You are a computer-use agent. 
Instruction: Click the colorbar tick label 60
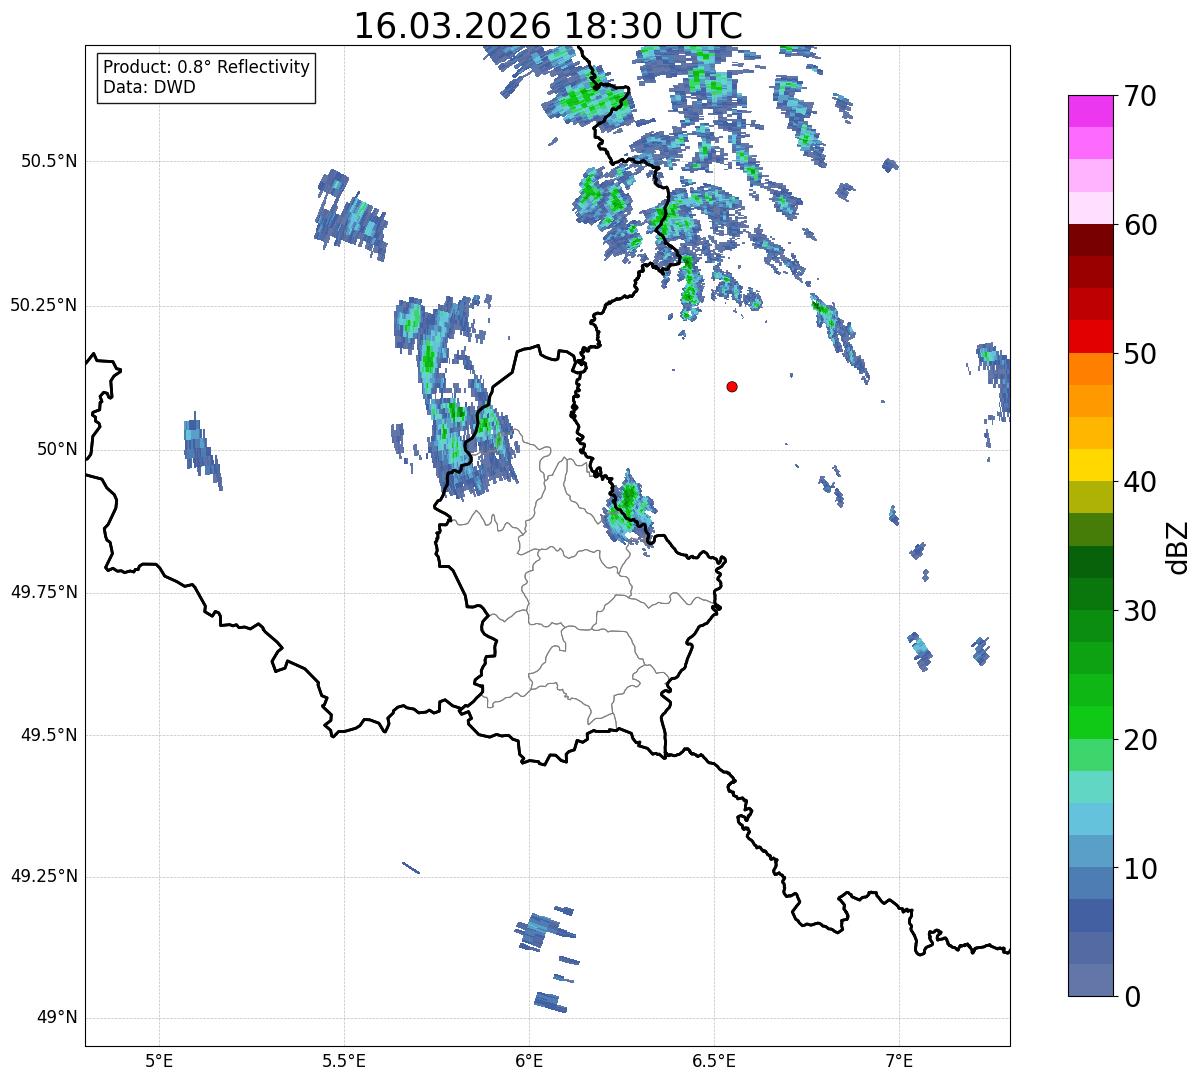[x=1140, y=225]
